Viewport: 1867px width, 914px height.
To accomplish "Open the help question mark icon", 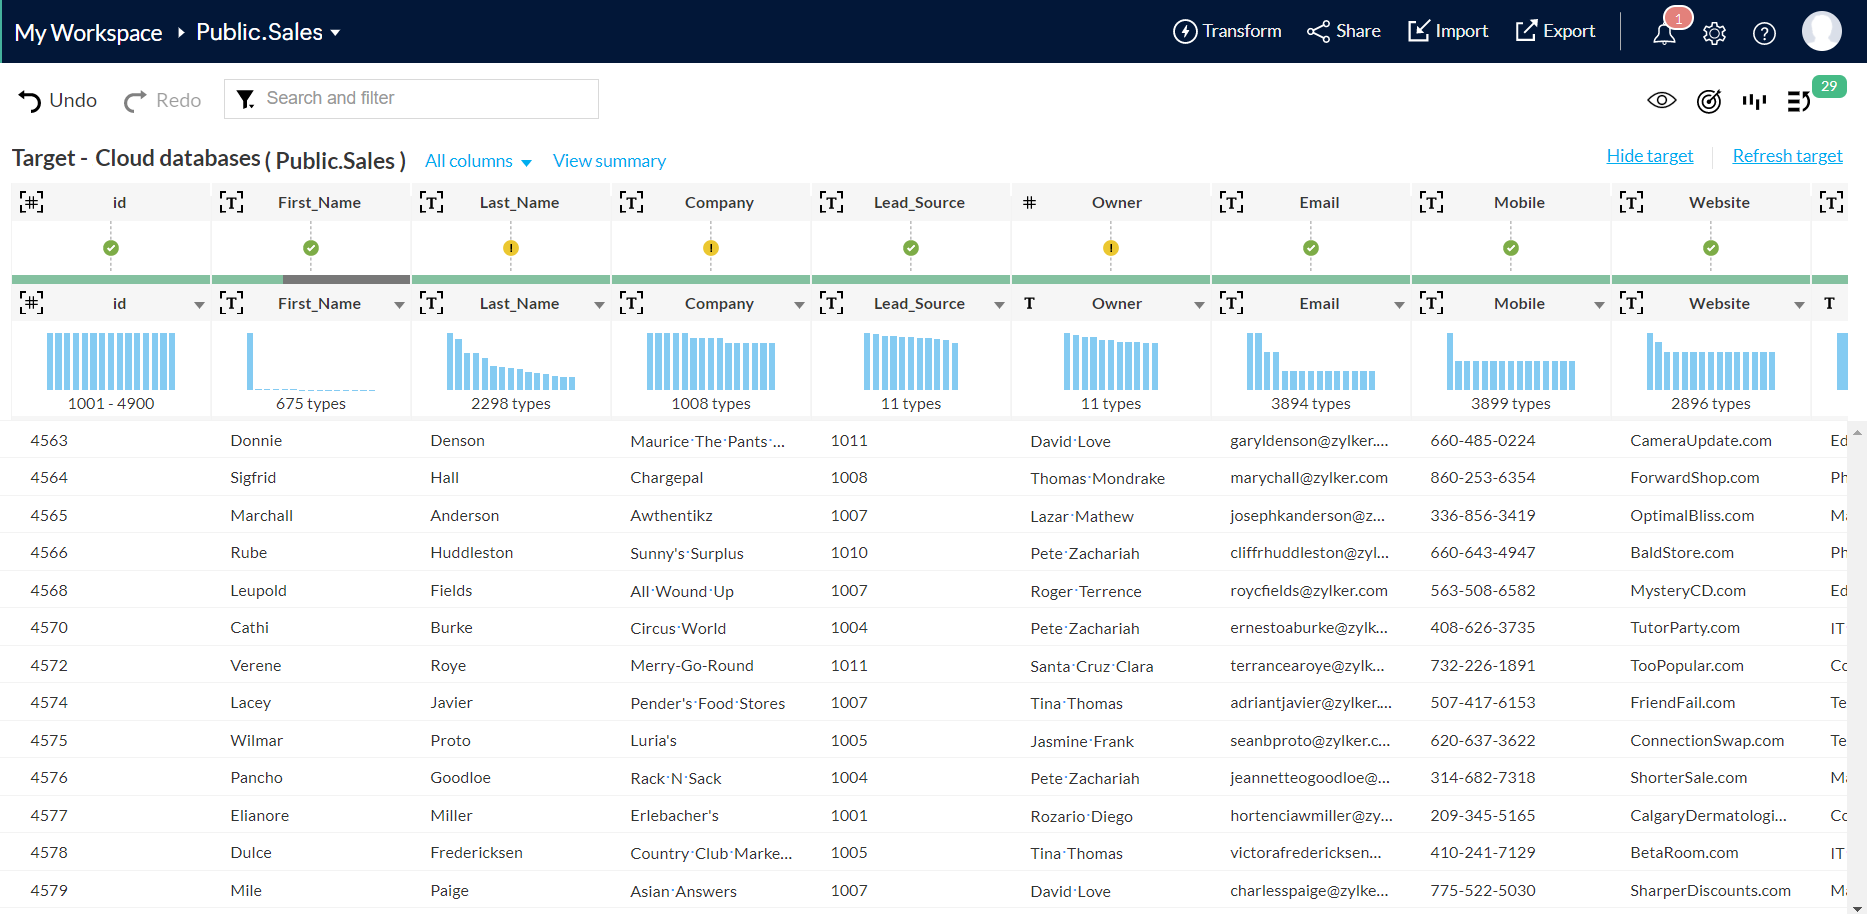I will click(x=1764, y=33).
